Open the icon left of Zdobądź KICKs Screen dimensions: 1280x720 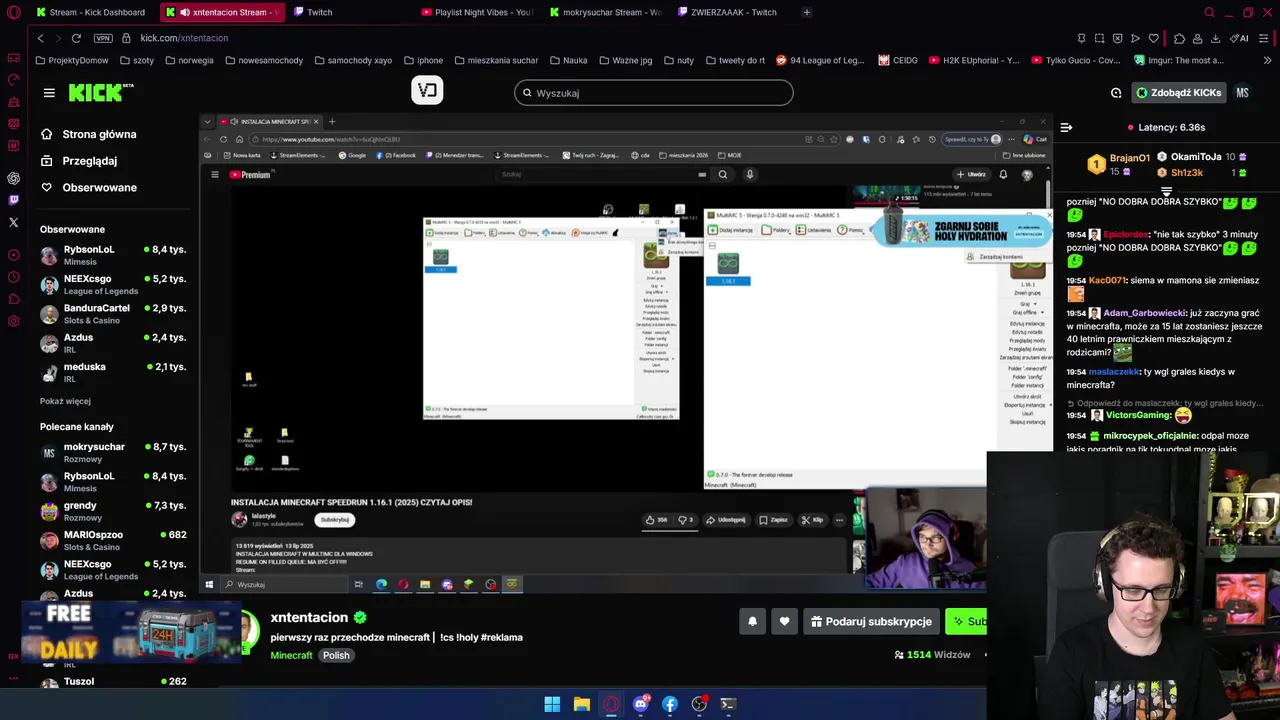click(1116, 93)
